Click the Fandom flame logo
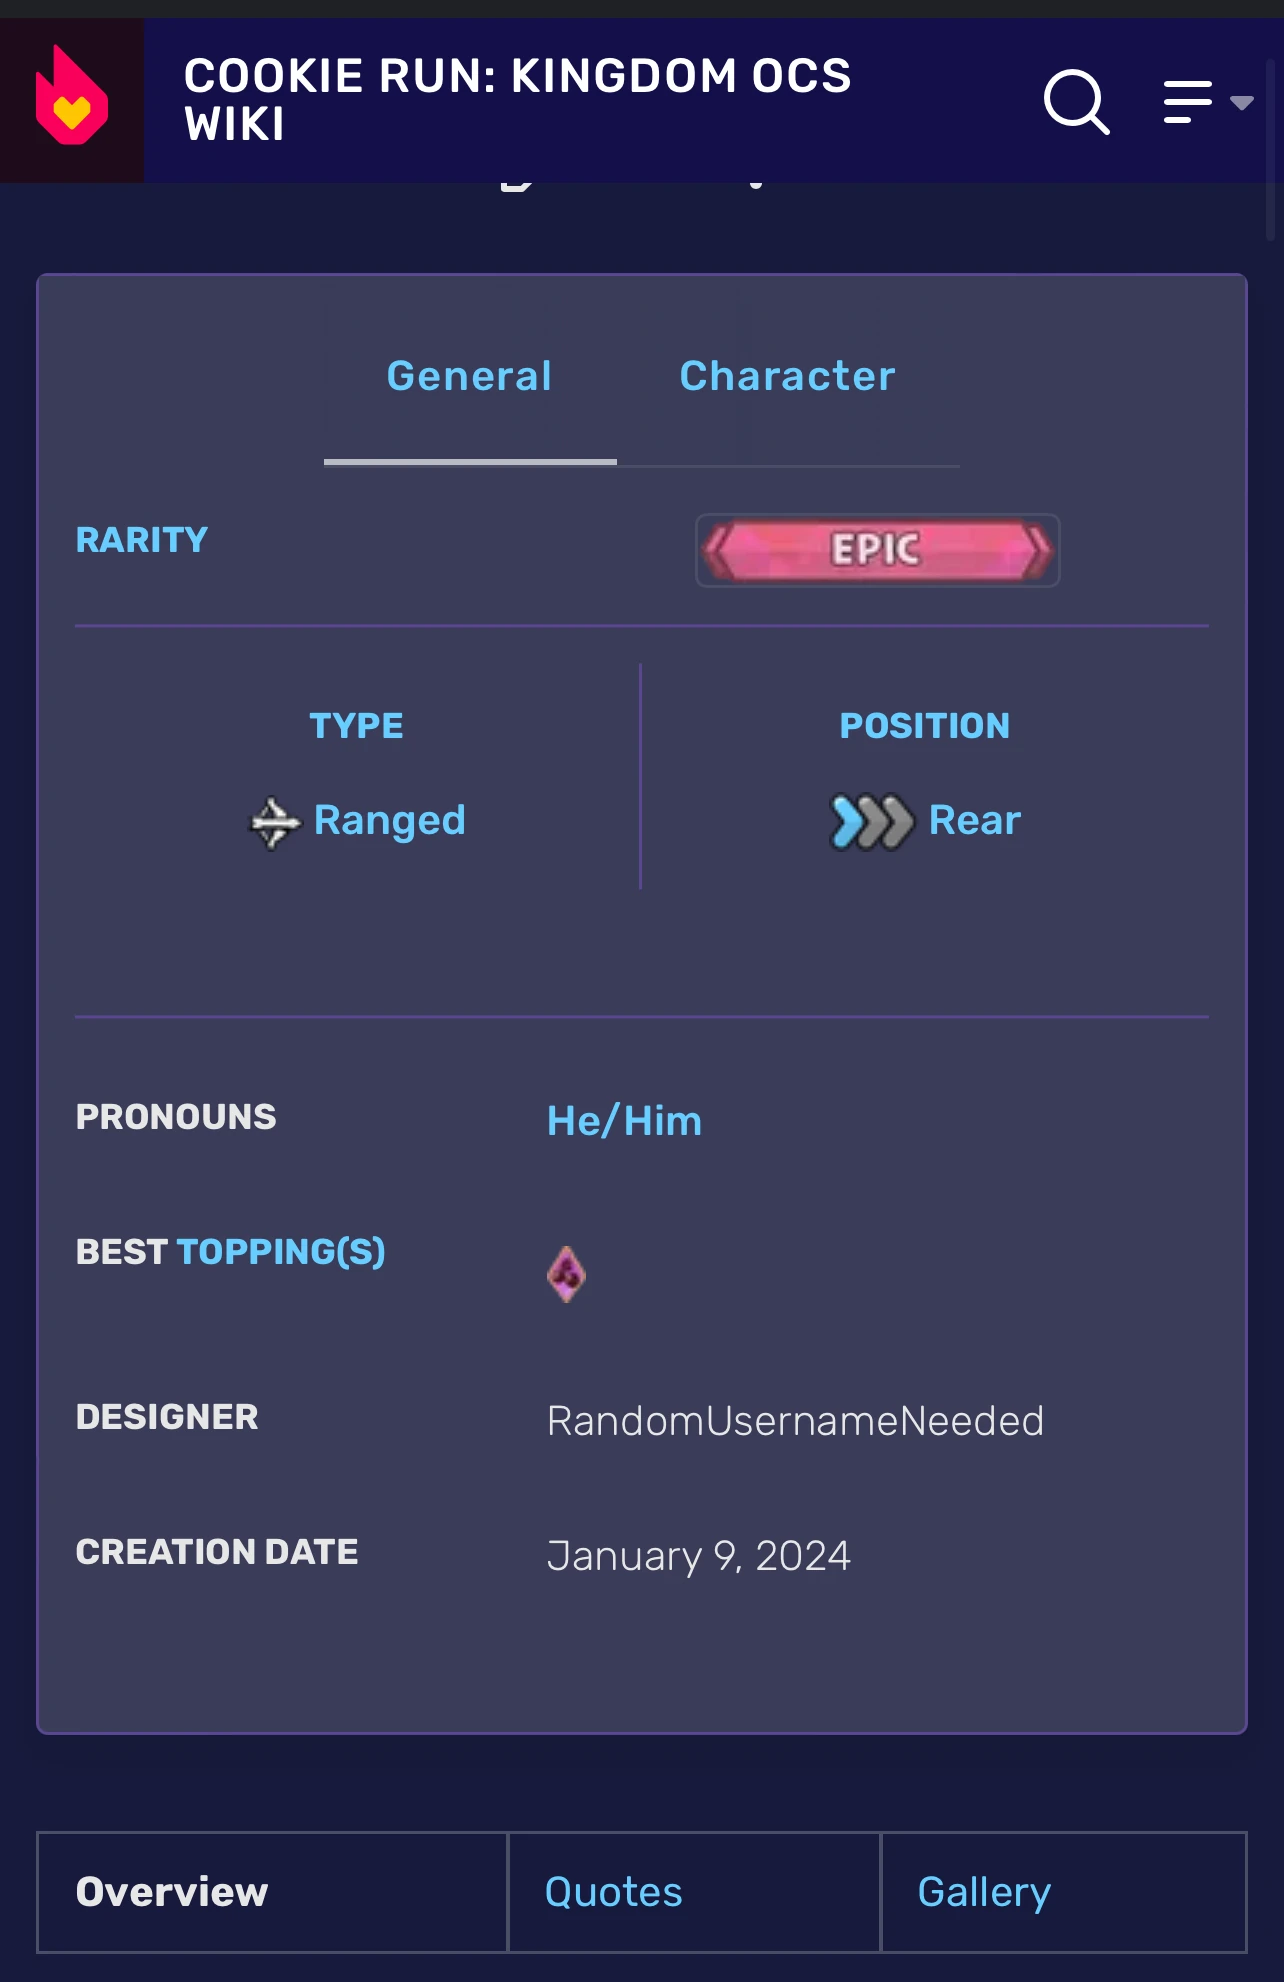 [x=74, y=98]
